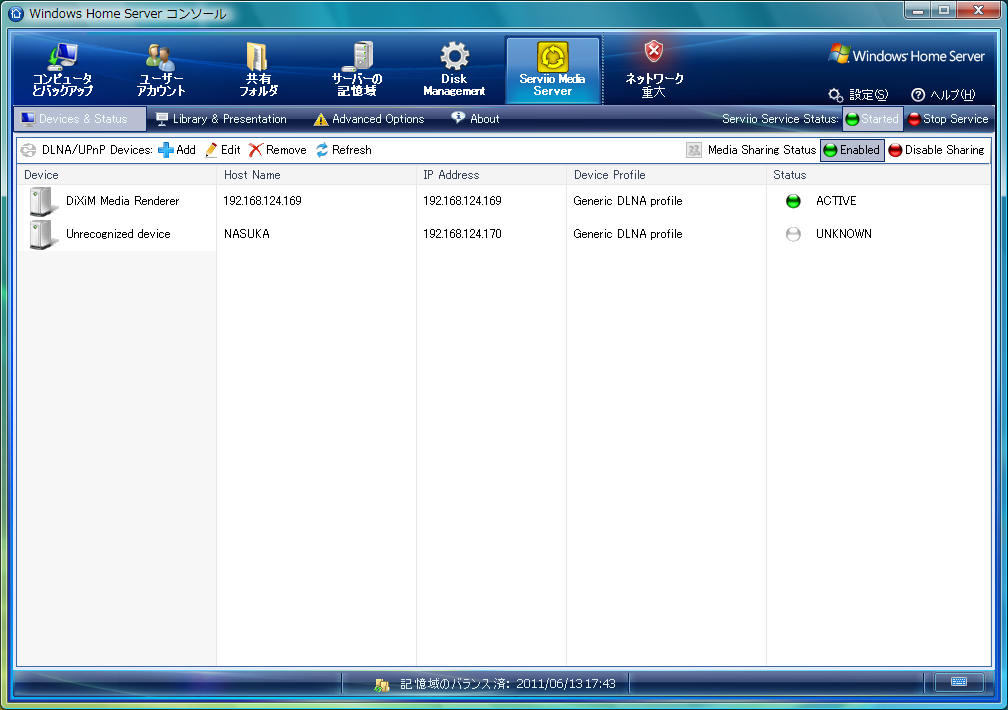Image resolution: width=1008 pixels, height=710 pixels.
Task: Sort by the IP Address column header
Action: tap(451, 175)
